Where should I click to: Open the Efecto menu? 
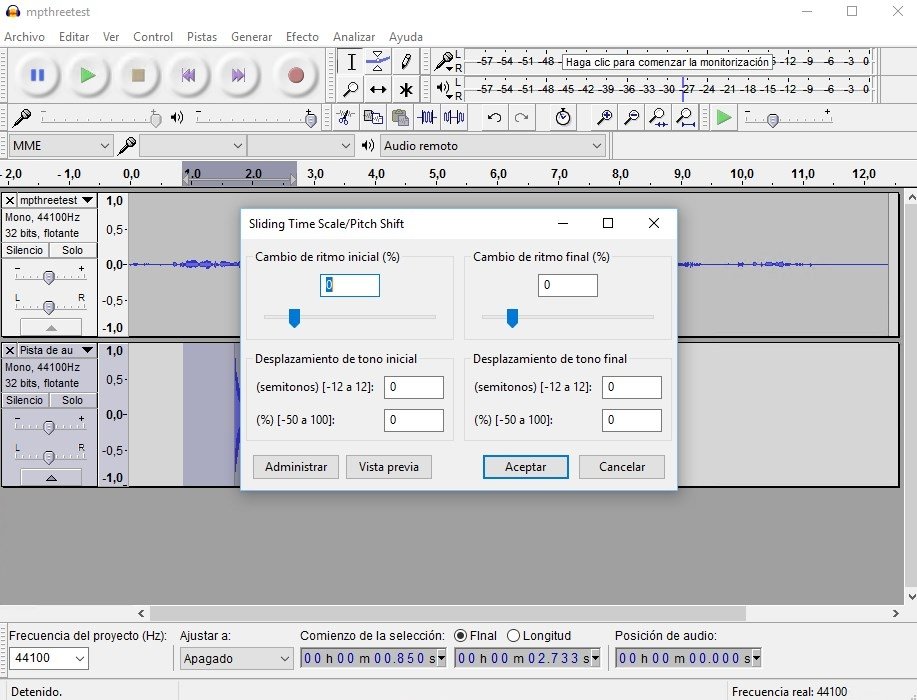coord(302,37)
